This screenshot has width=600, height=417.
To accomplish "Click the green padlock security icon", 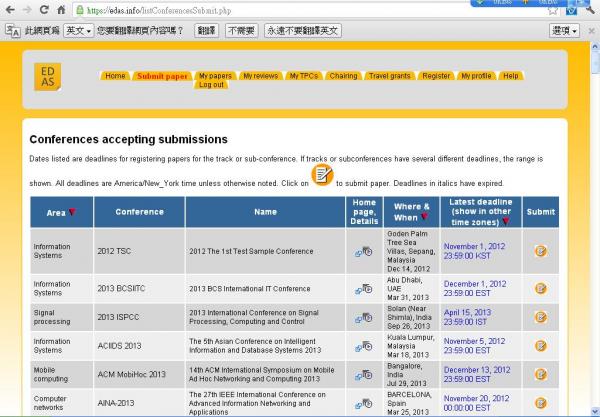I will pyautogui.click(x=80, y=10).
